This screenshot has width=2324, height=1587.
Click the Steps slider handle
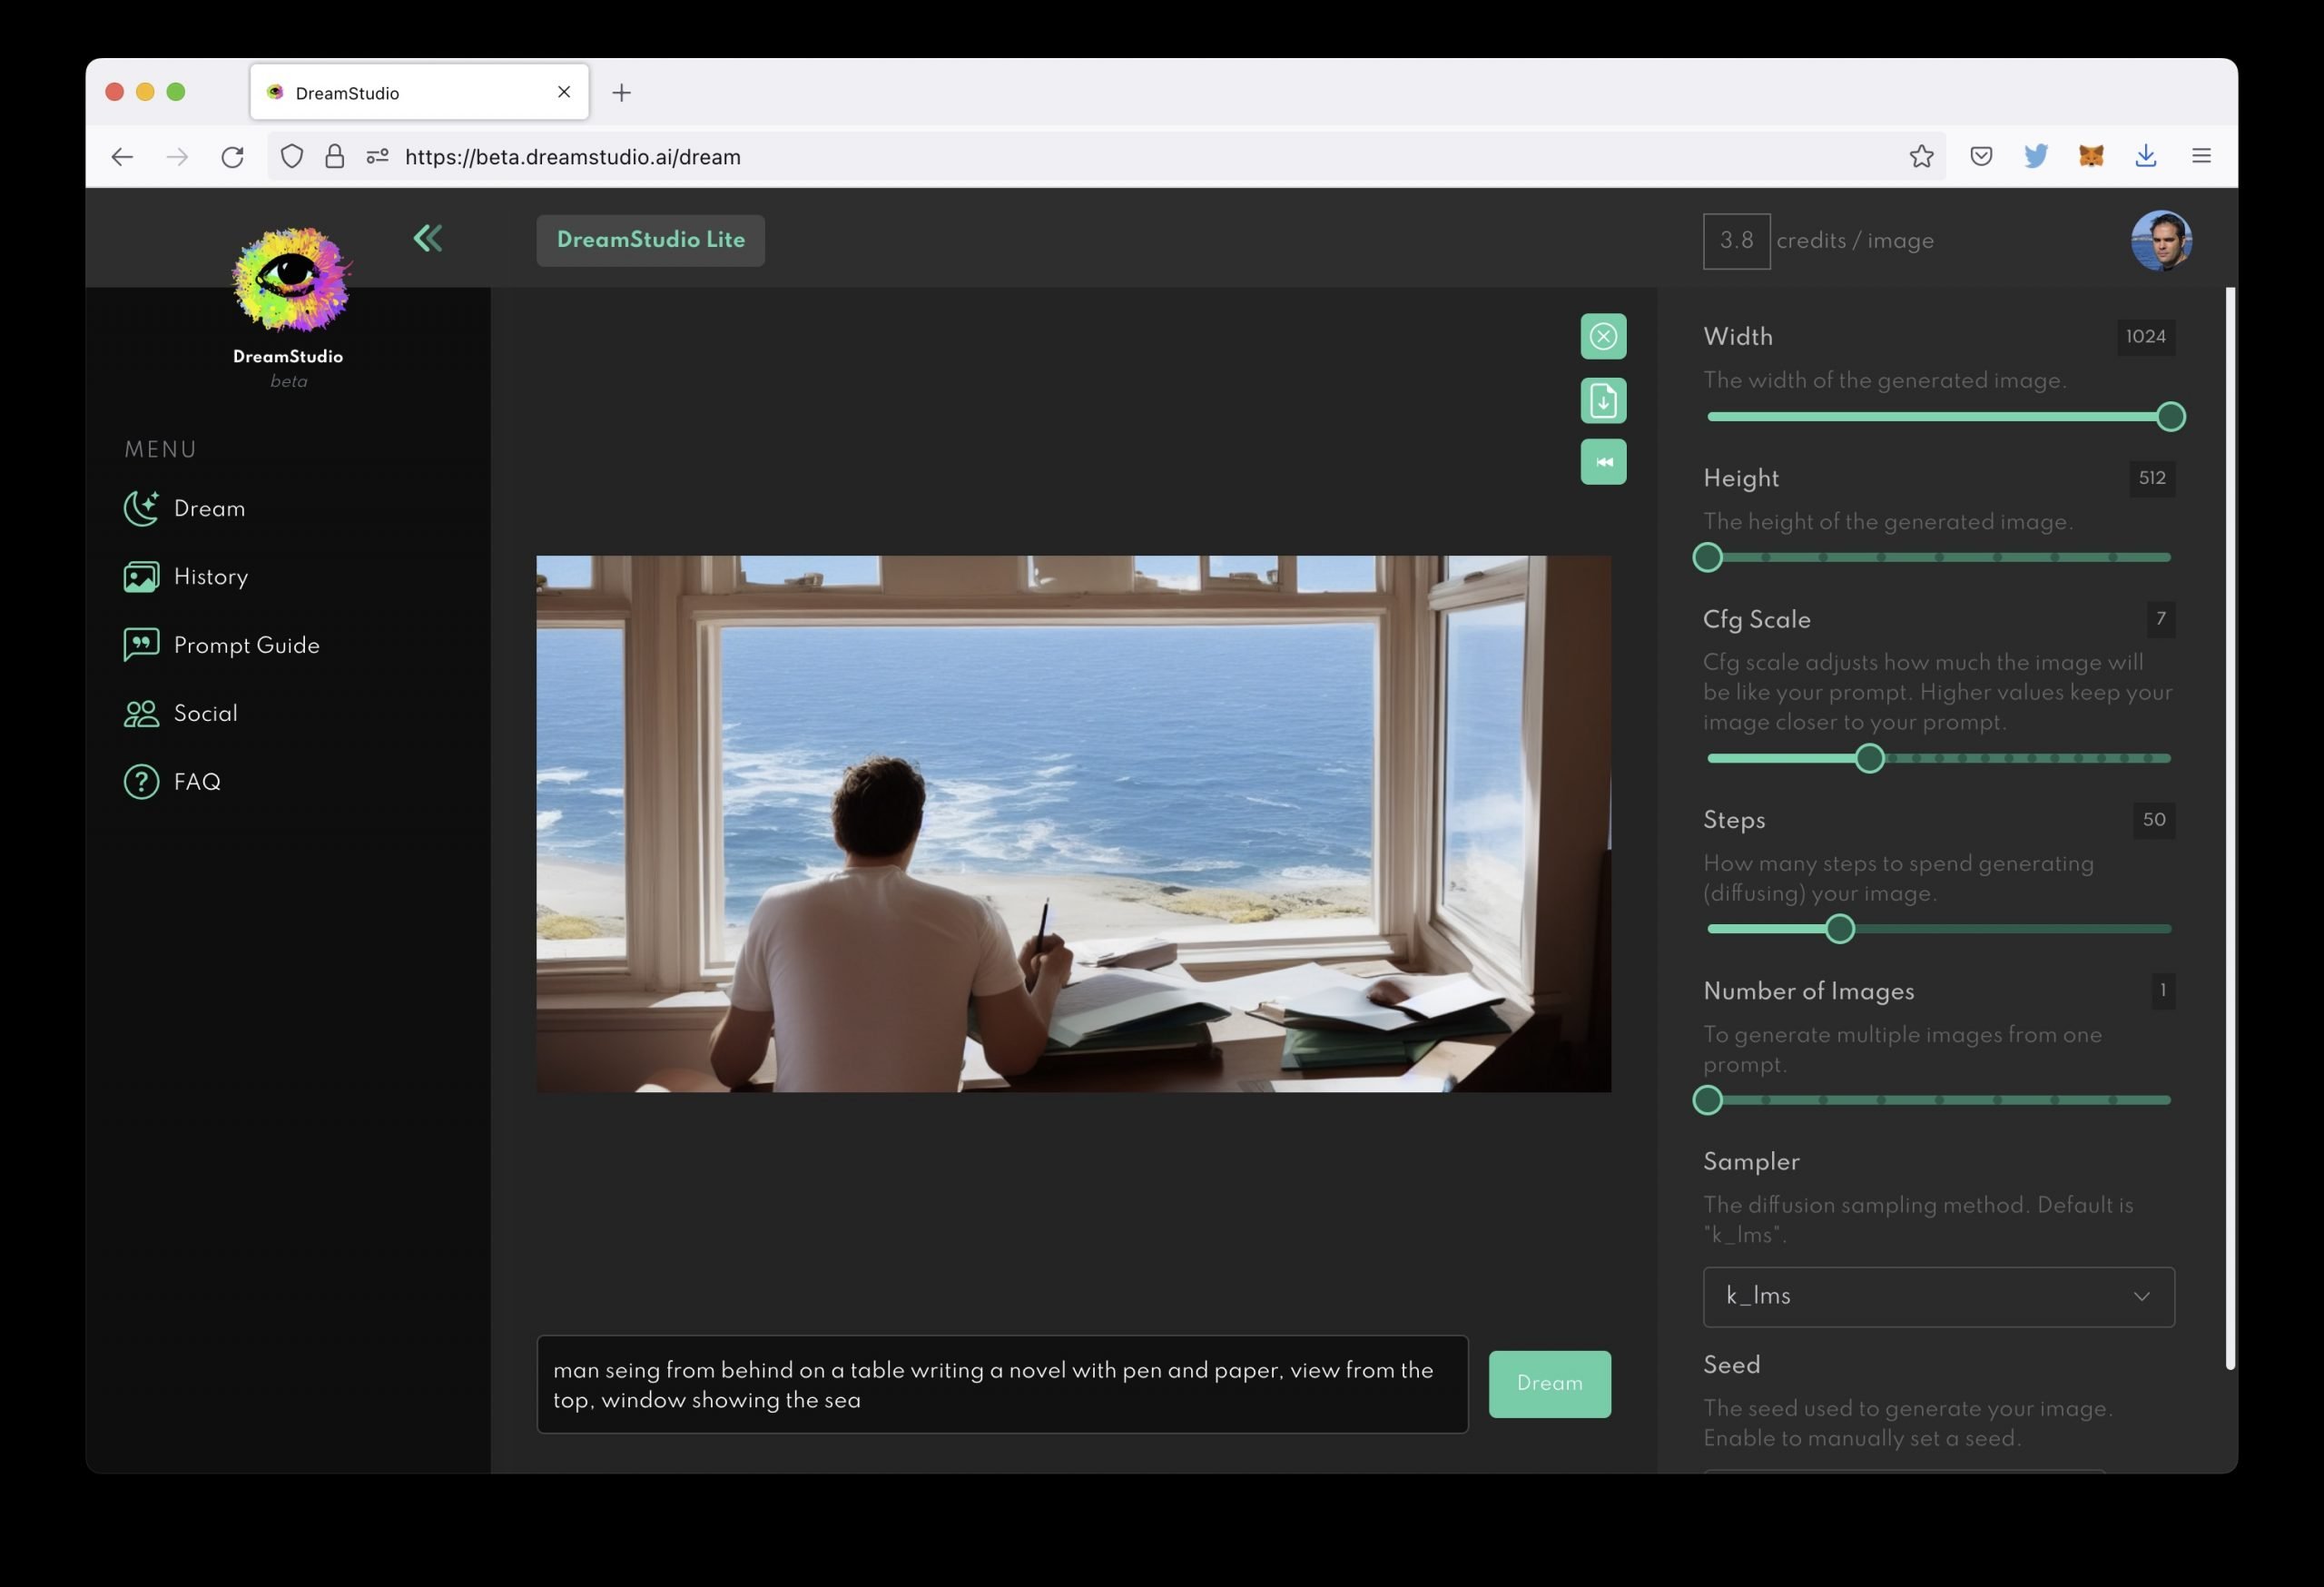click(1839, 929)
